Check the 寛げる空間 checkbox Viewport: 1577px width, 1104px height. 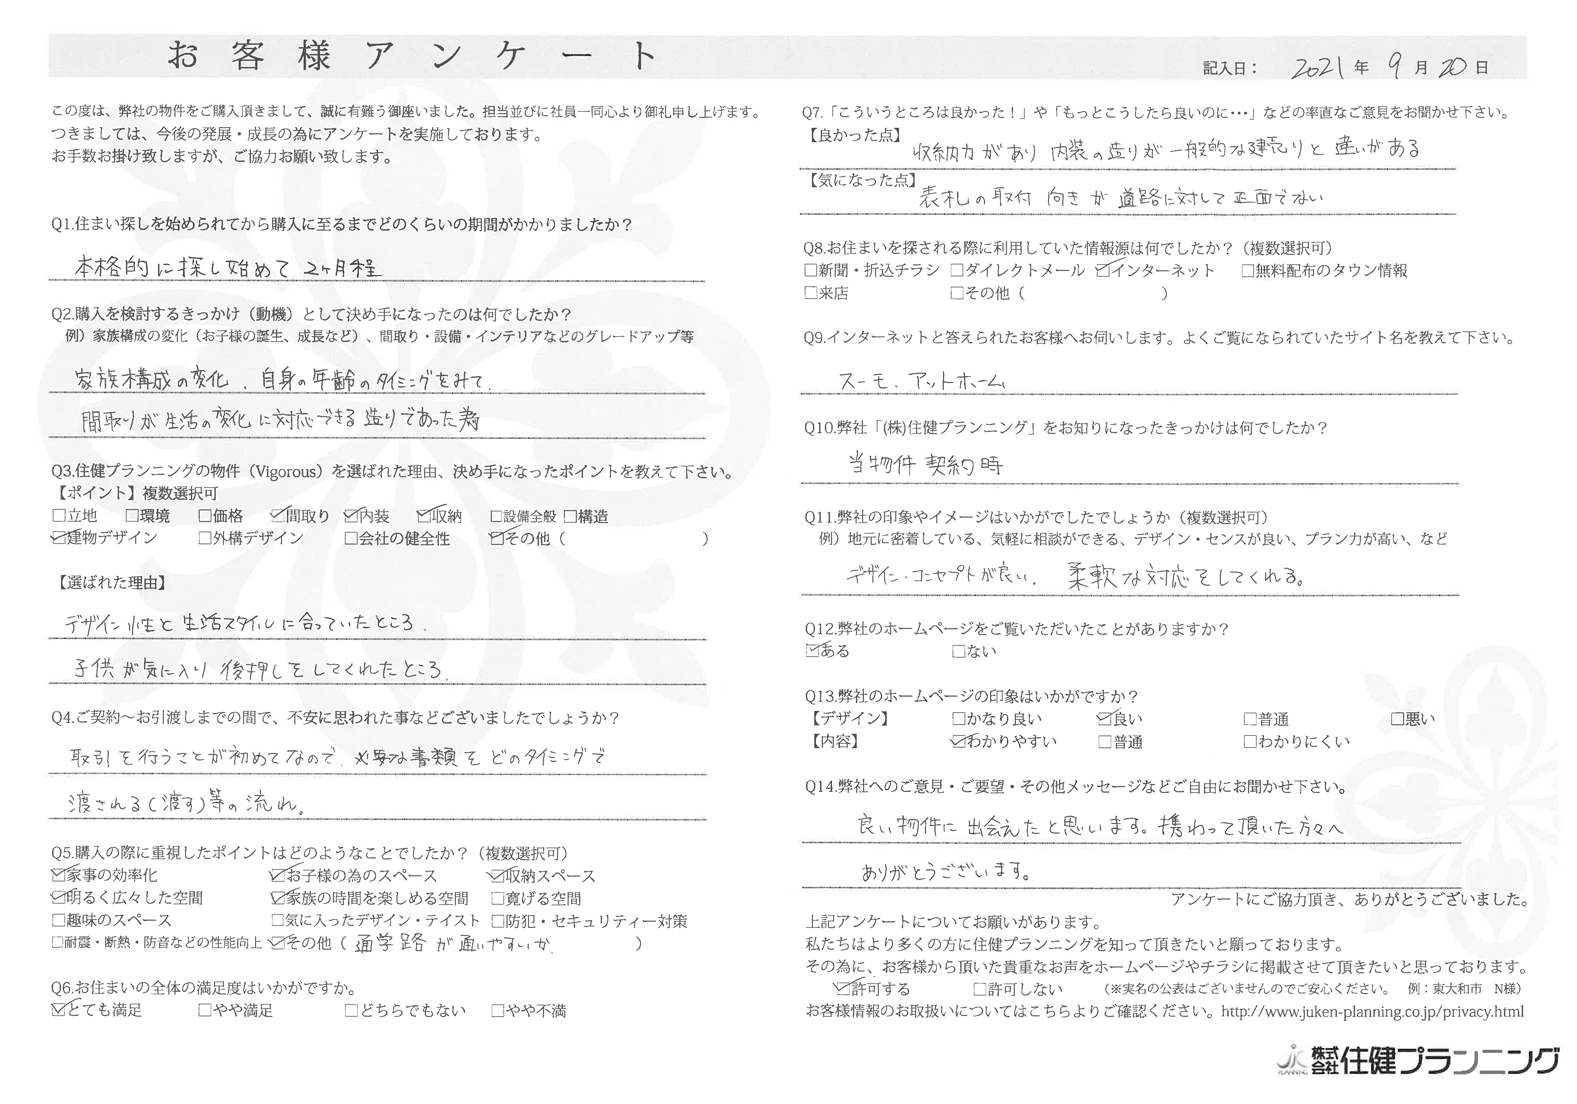pyautogui.click(x=497, y=898)
